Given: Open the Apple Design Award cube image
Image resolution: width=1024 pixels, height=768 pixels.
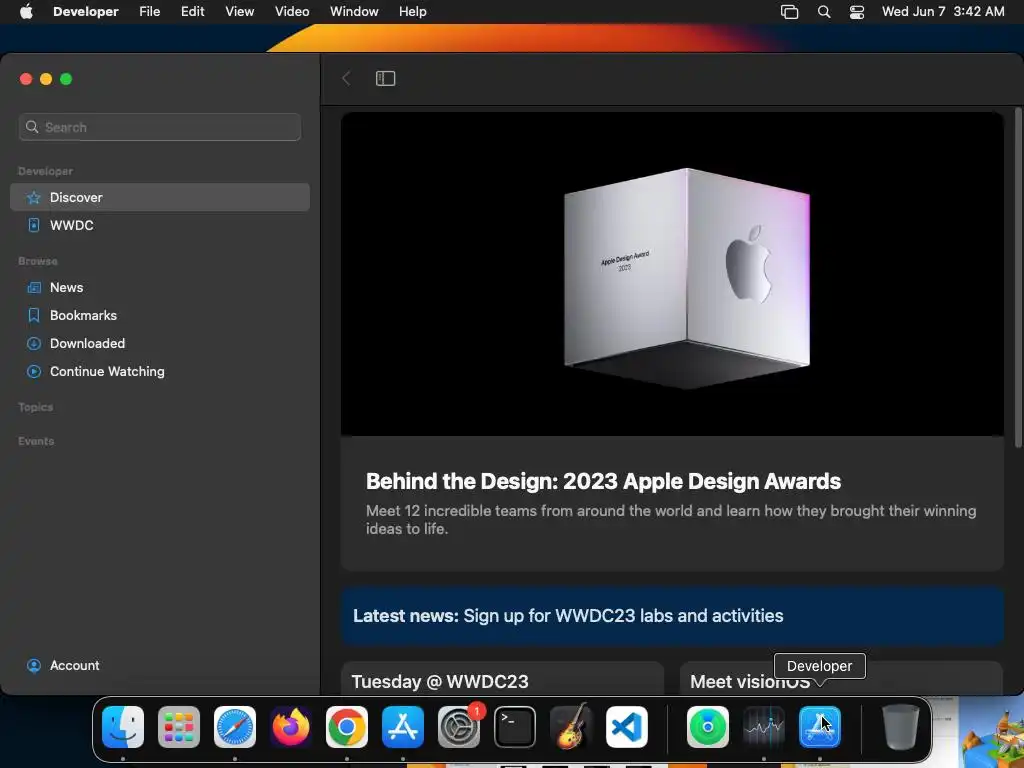Looking at the screenshot, I should [x=672, y=274].
